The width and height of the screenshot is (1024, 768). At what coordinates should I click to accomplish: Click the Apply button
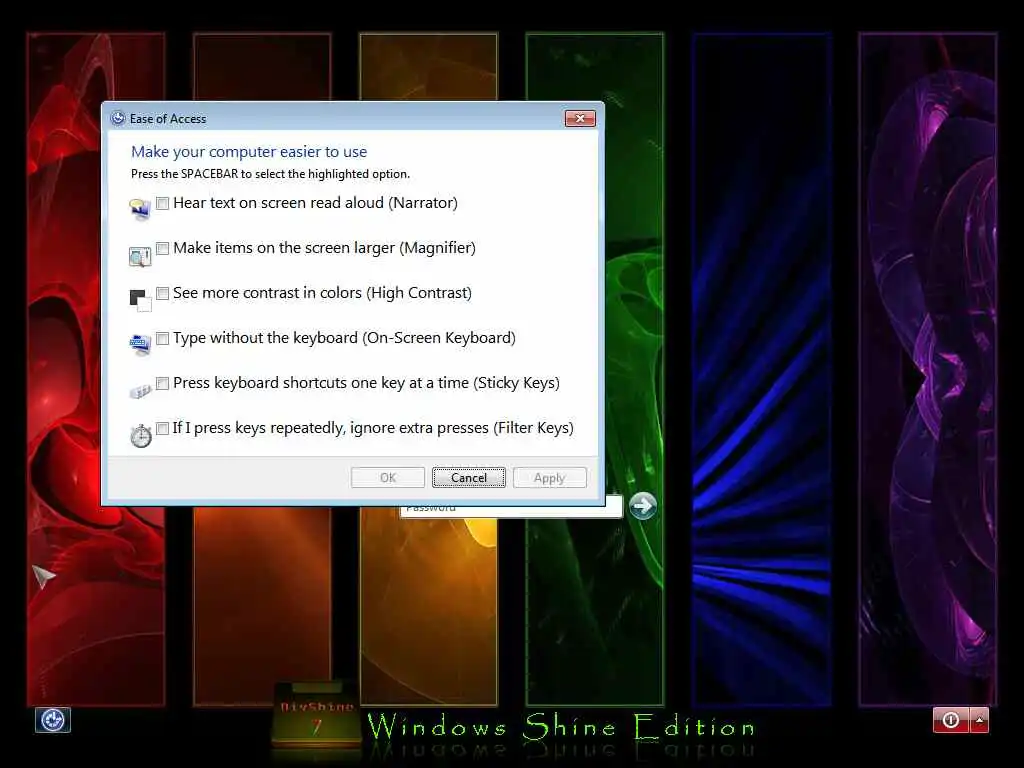coord(550,477)
